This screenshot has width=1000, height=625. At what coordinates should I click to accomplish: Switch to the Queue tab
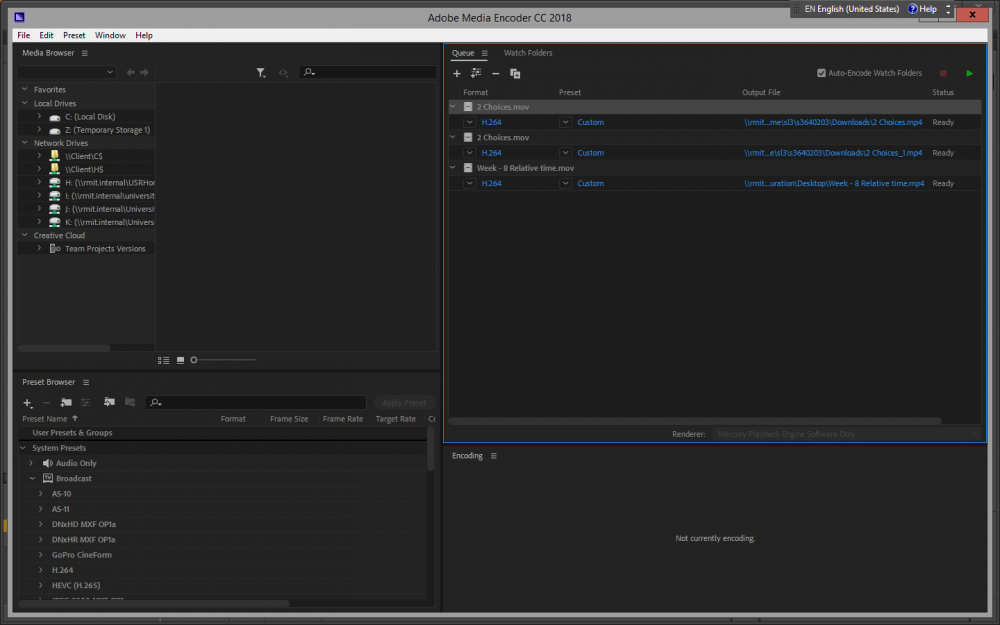[x=463, y=53]
